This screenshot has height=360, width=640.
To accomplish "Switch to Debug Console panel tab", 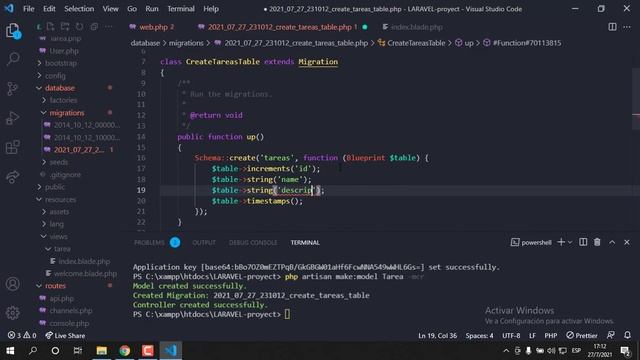I will pyautogui.click(x=253, y=242).
